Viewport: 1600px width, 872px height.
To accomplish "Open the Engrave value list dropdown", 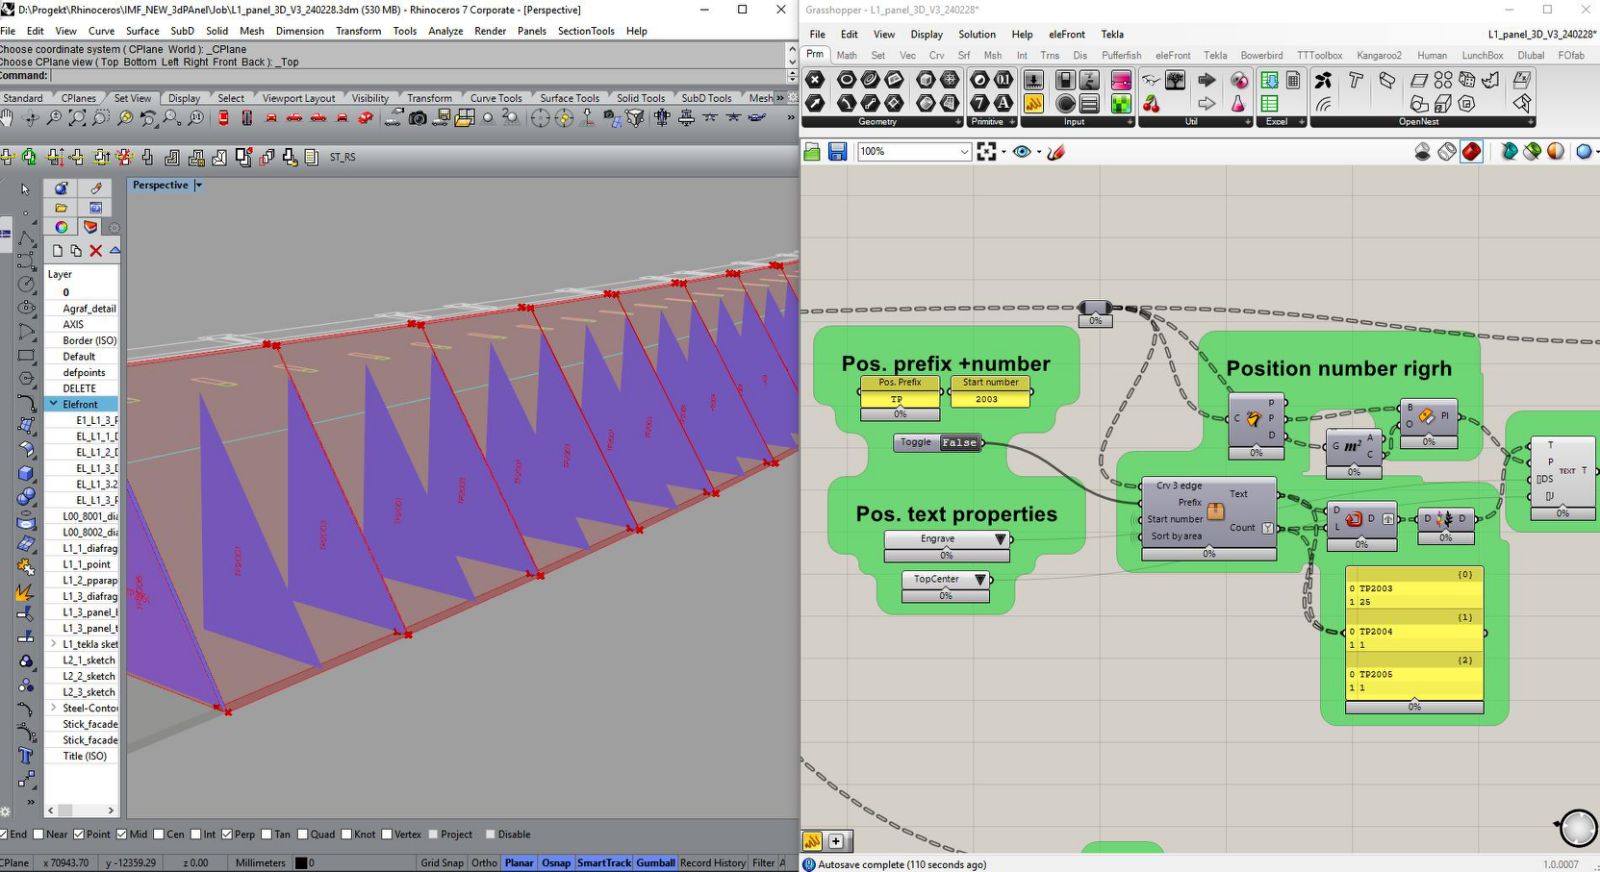I will [999, 539].
